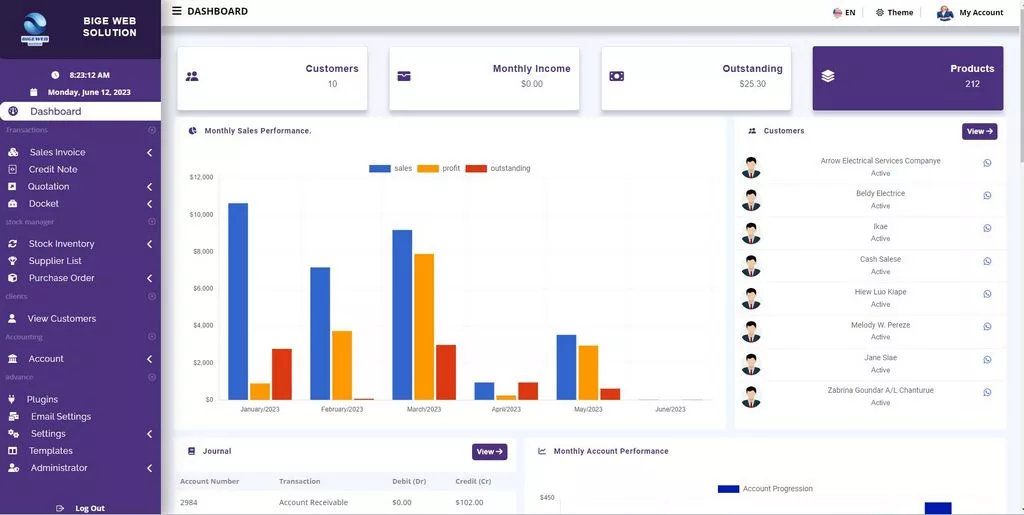This screenshot has height=515, width=1024.
Task: Open the EN language dropdown
Action: pyautogui.click(x=844, y=13)
